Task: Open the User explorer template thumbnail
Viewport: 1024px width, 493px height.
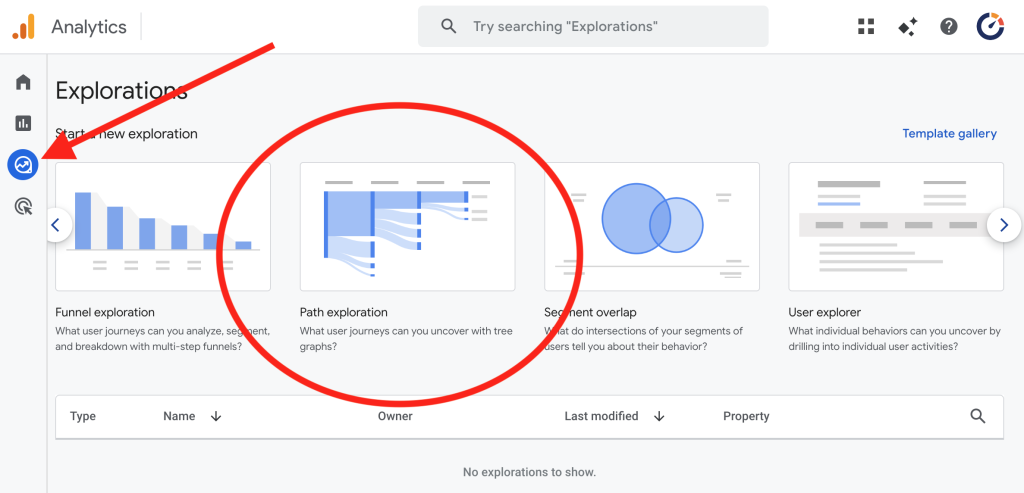Action: 896,227
